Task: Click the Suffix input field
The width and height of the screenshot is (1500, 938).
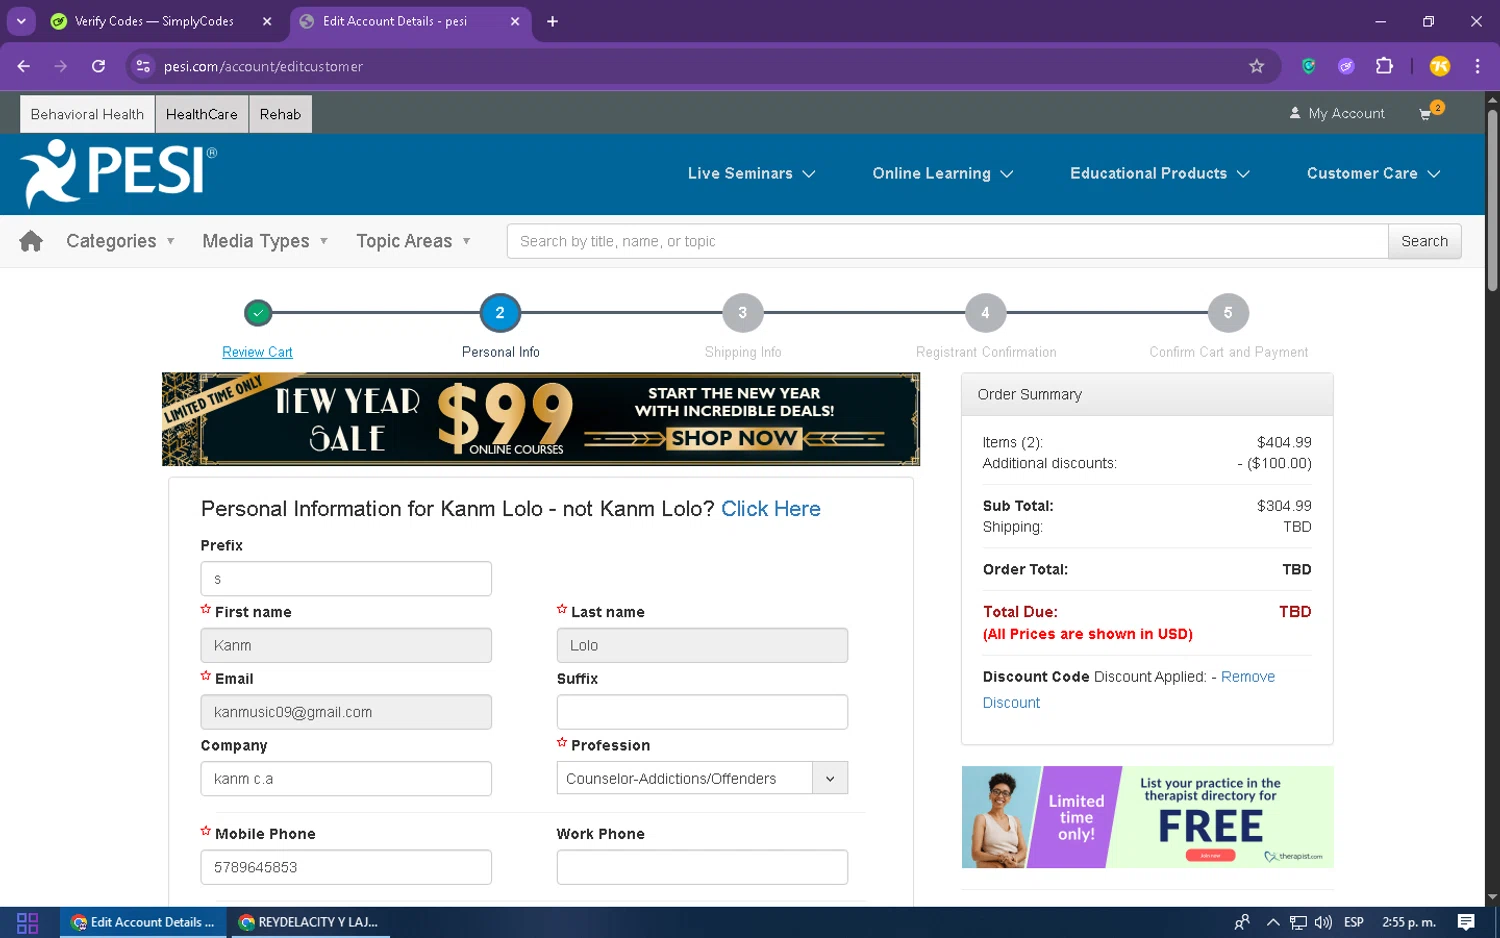Action: point(702,712)
